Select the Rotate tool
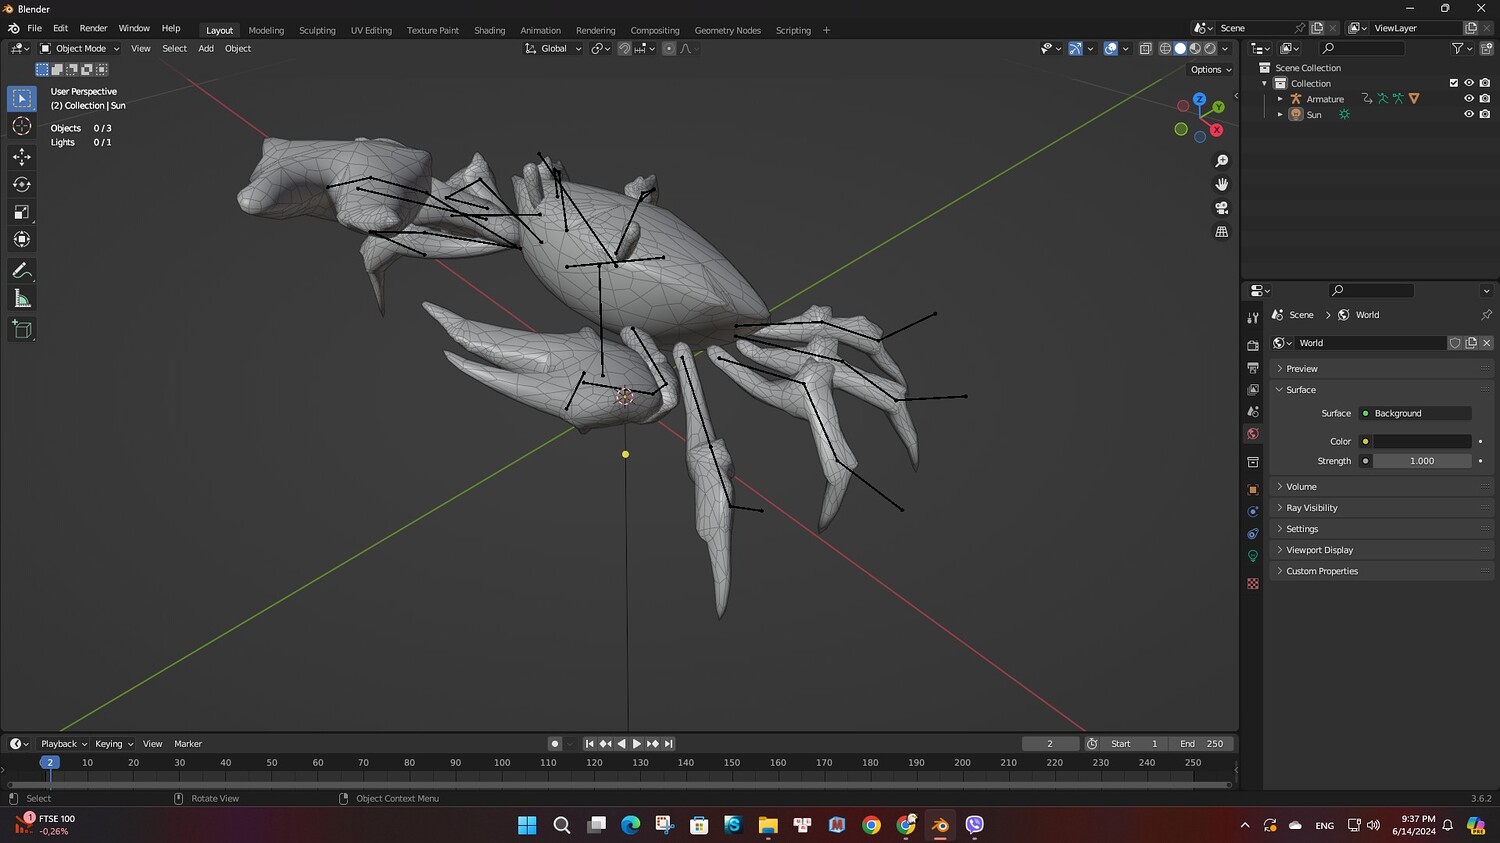Image resolution: width=1500 pixels, height=843 pixels. pos(21,185)
